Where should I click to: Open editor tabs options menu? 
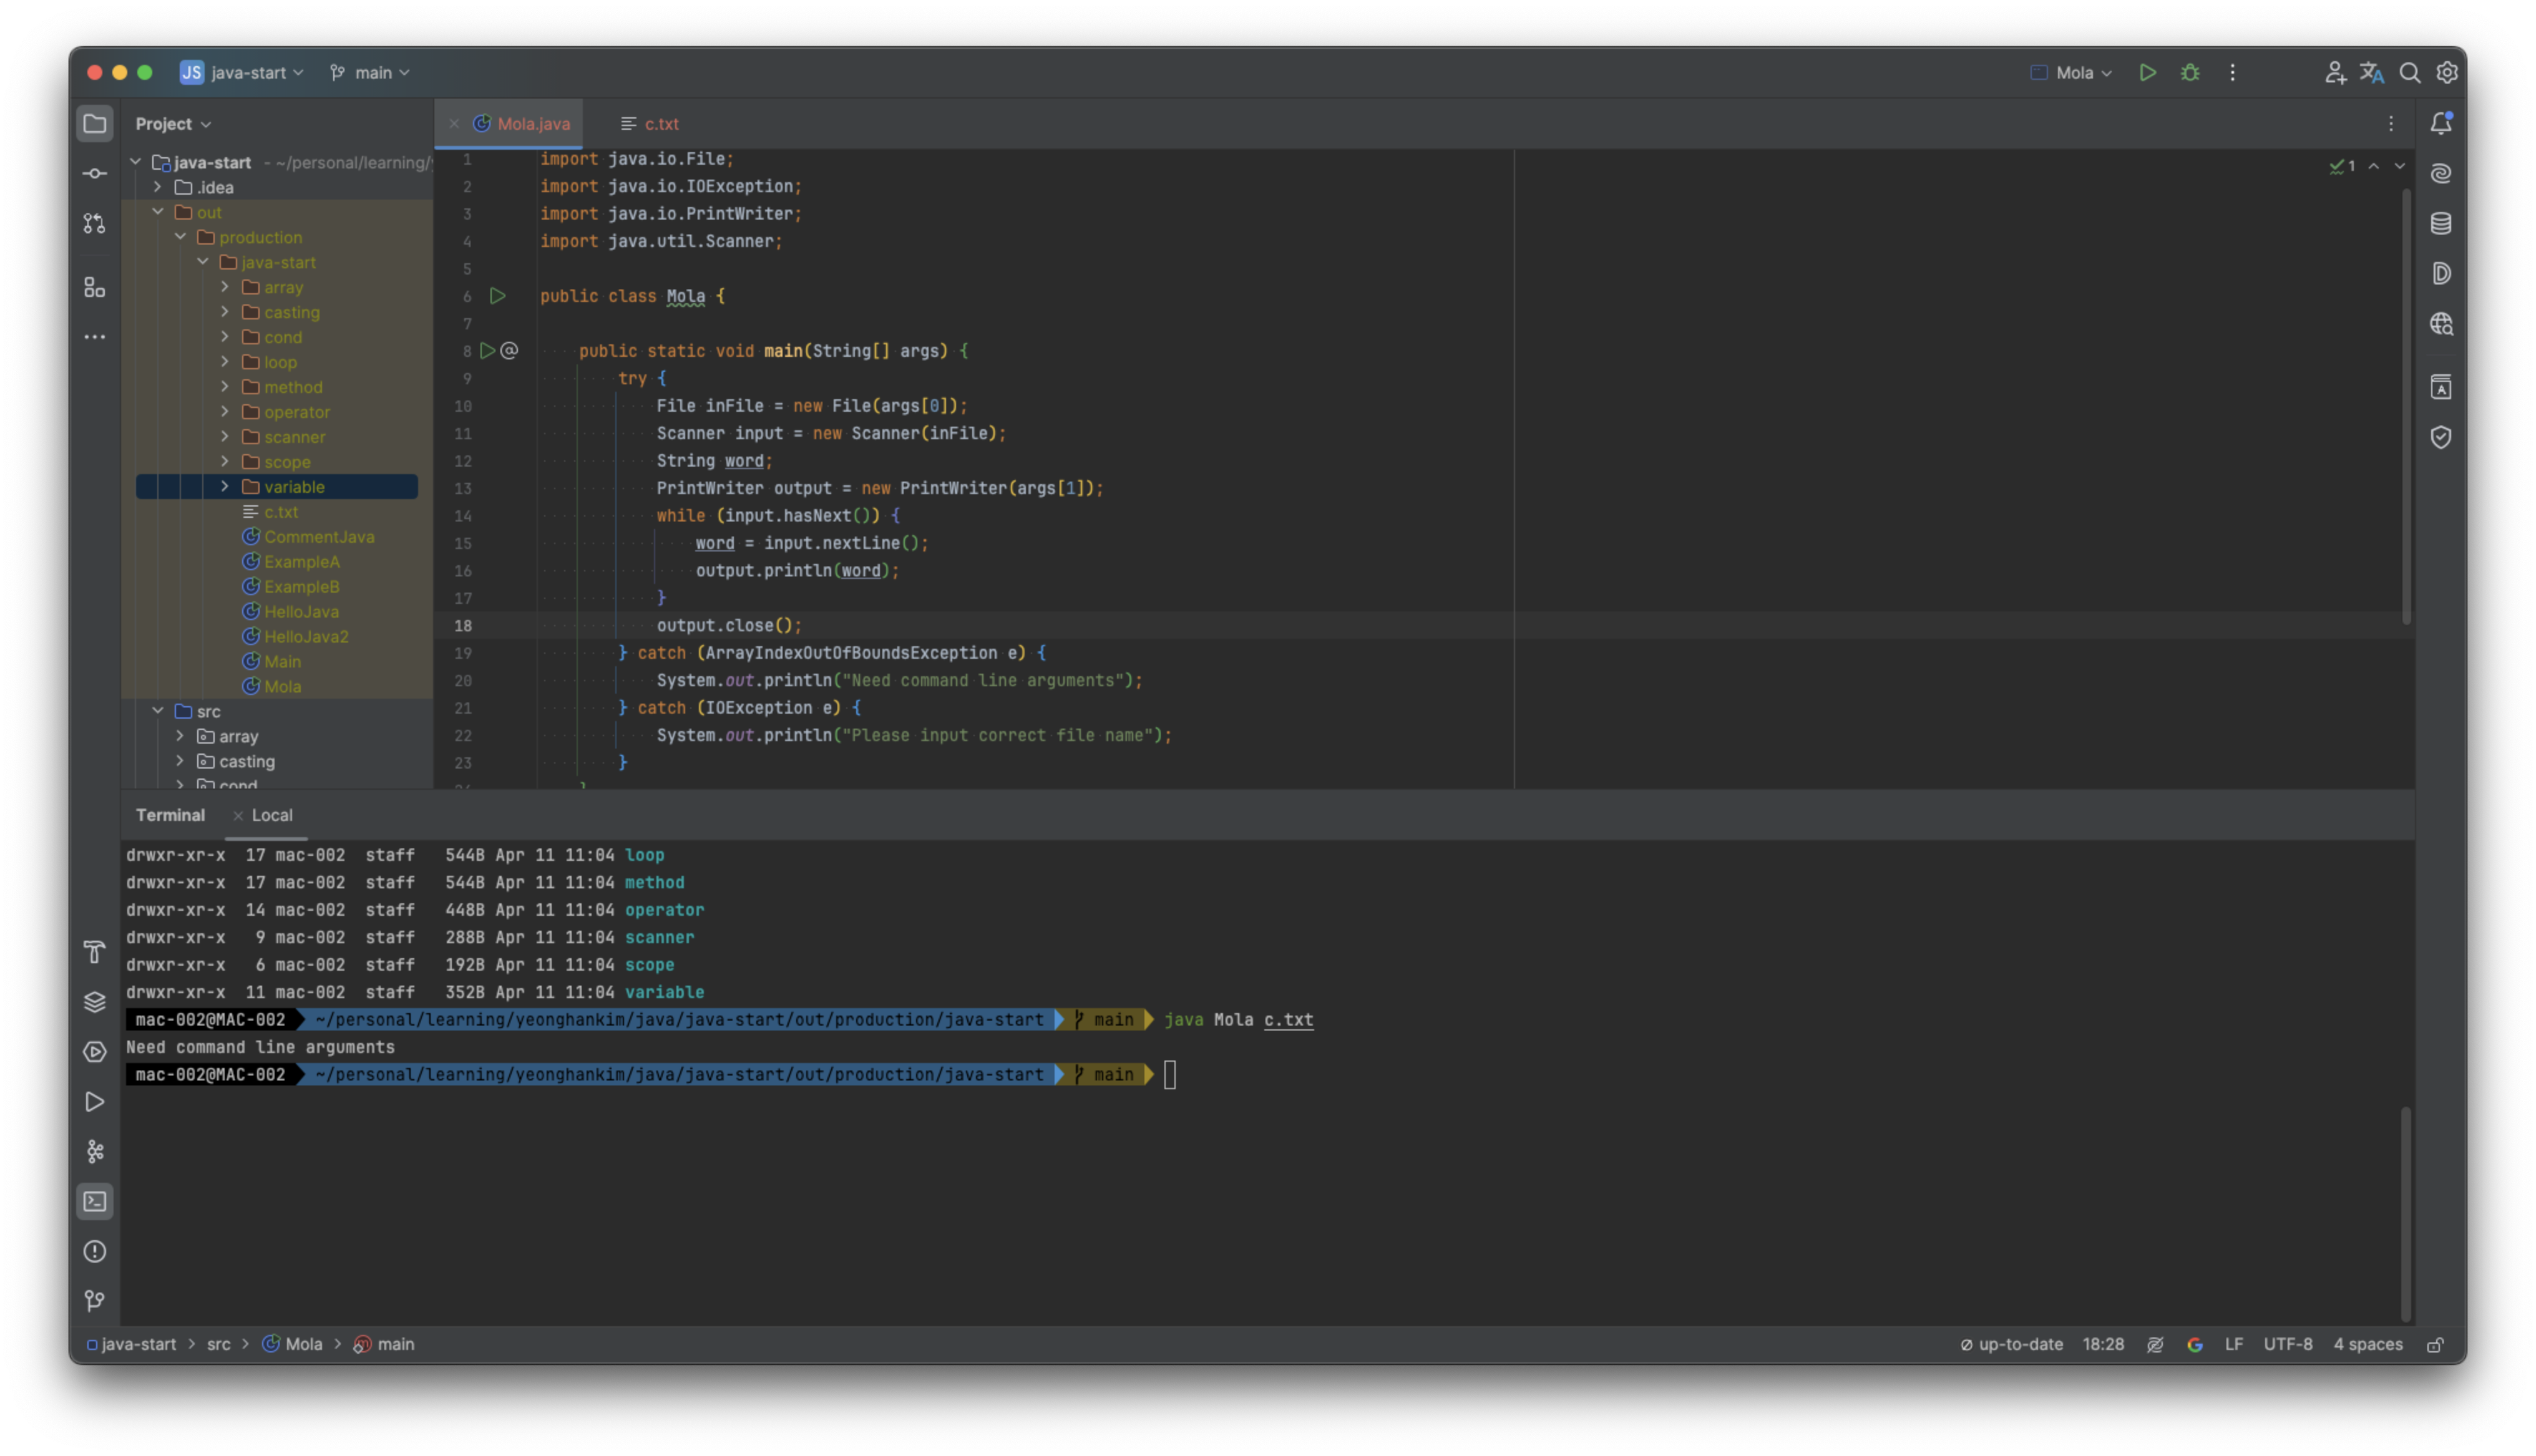click(x=2391, y=124)
